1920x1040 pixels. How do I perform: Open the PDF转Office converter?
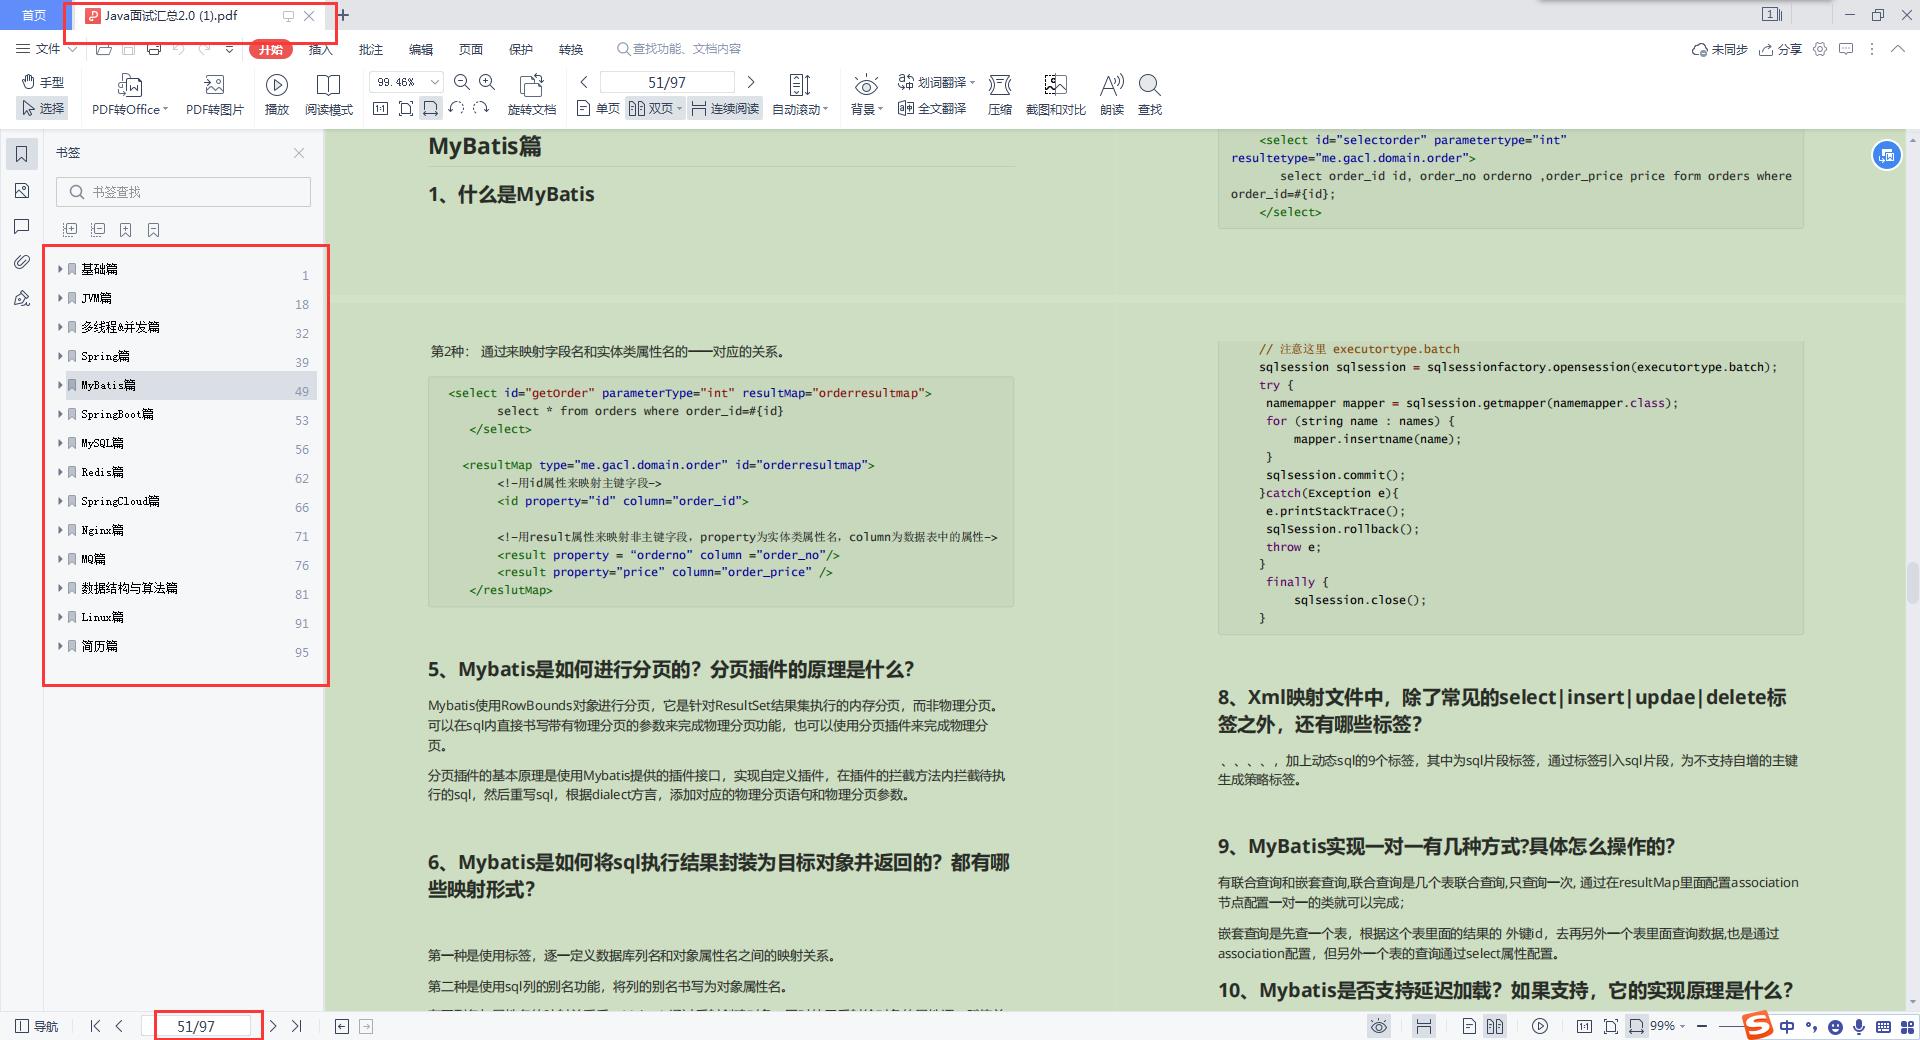tap(130, 95)
